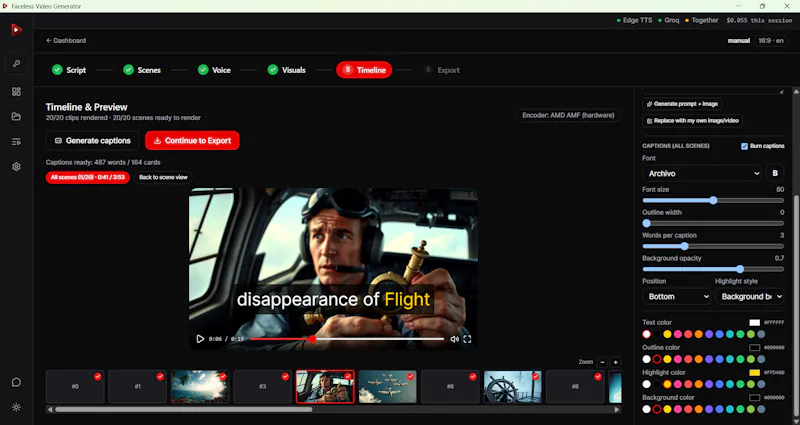800x425 pixels.
Task: Pick the pink Highlight color swatch
Action: pyautogui.click(x=678, y=384)
